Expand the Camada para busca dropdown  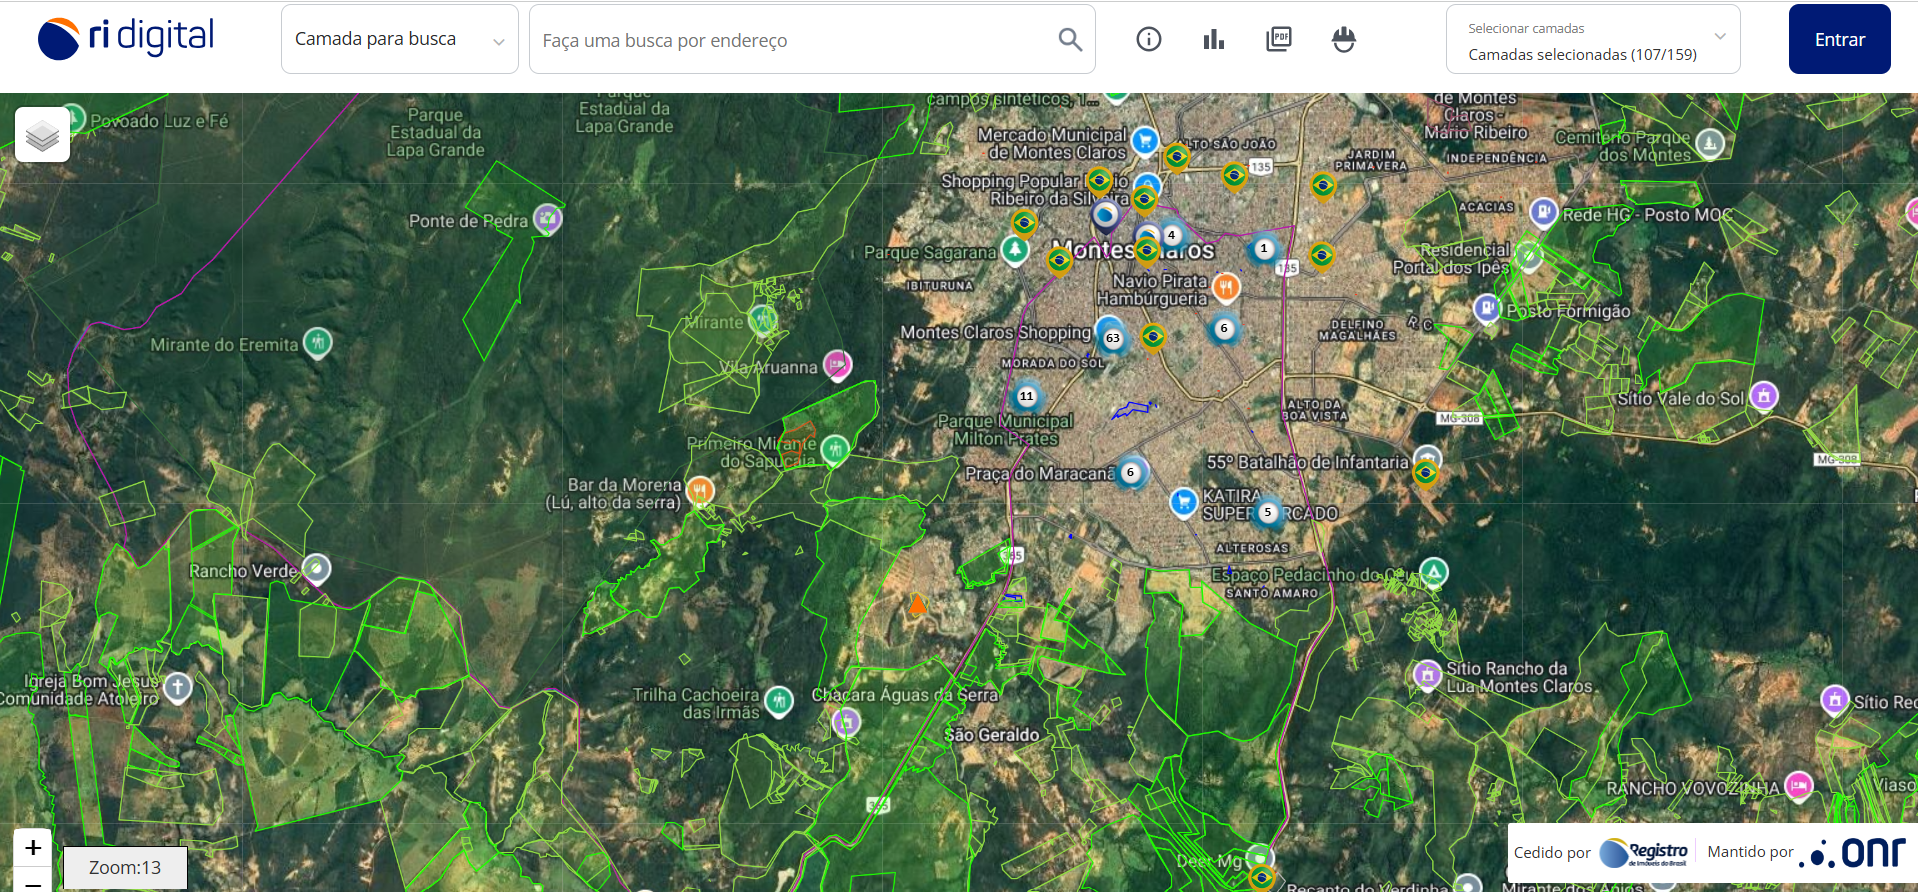(x=399, y=39)
